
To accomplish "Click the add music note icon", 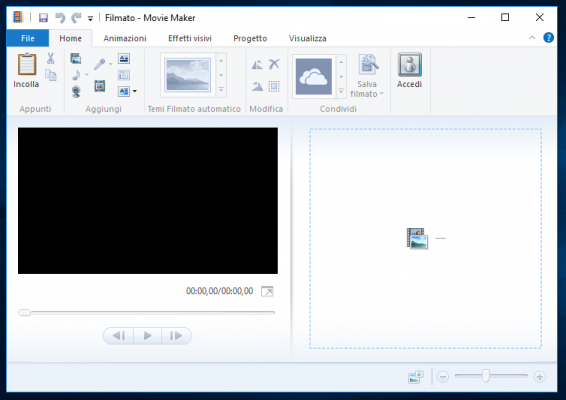I will (x=77, y=75).
